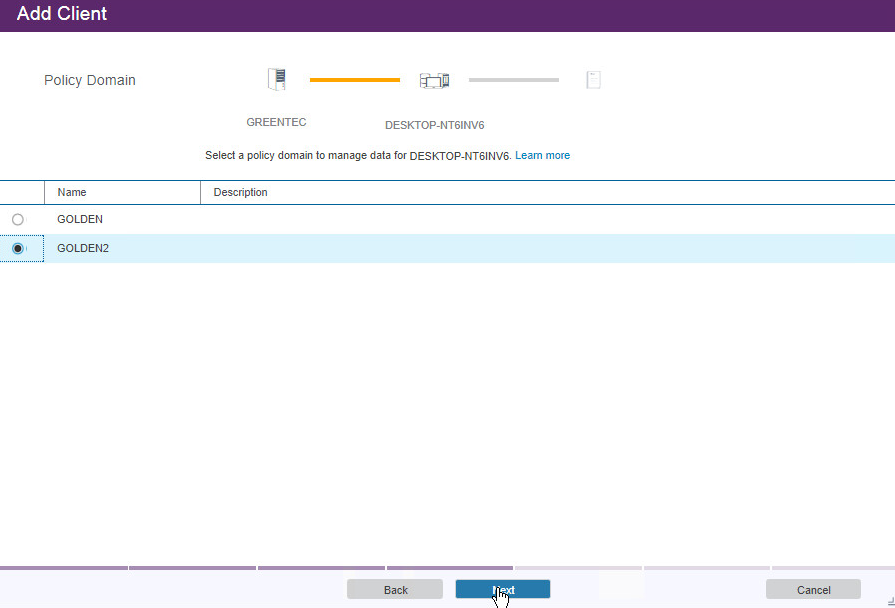Click the orange progress connector line

pyautogui.click(x=354, y=80)
